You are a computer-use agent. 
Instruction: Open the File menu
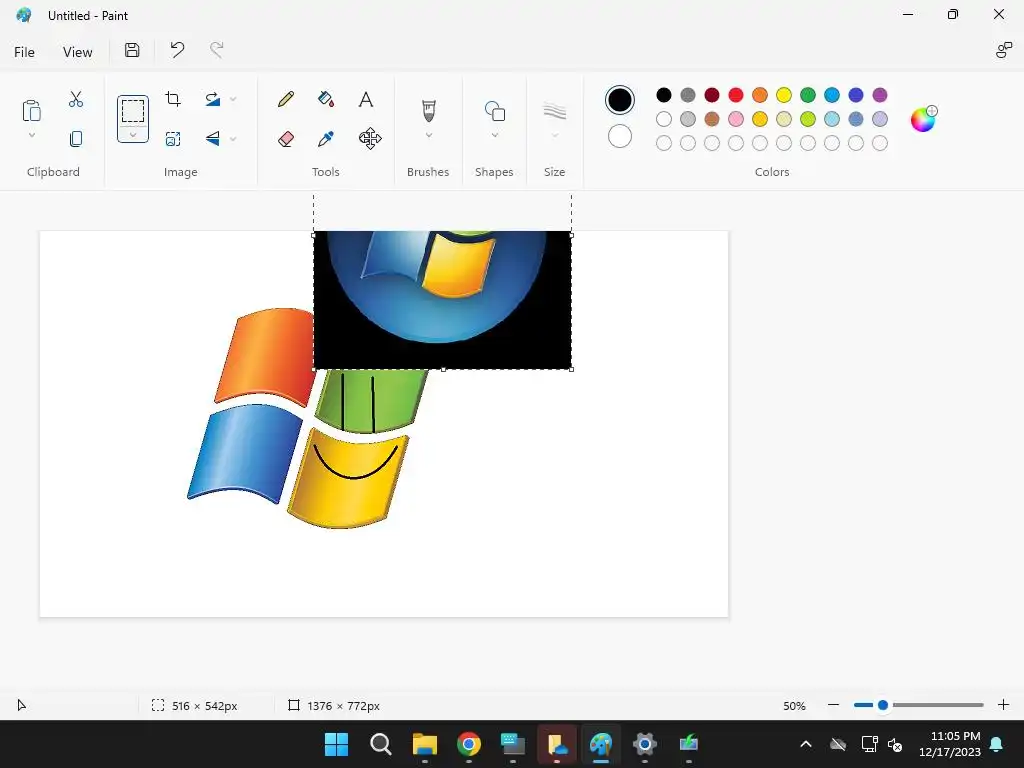point(24,52)
